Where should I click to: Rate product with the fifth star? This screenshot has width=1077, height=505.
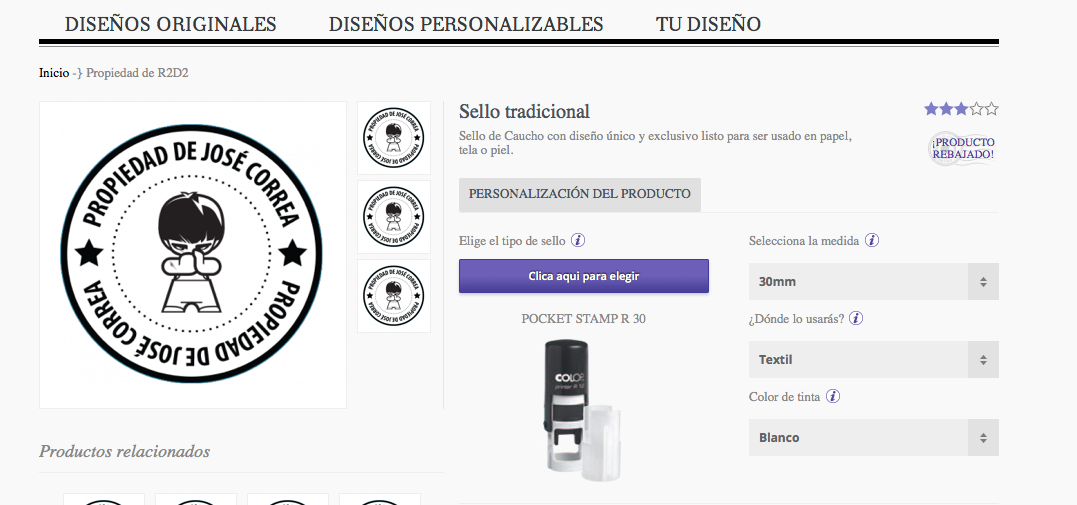point(991,109)
